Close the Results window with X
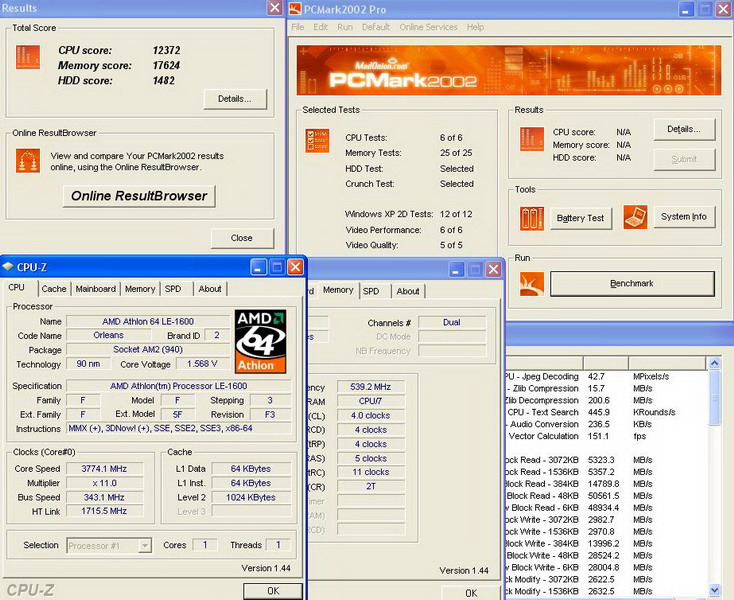 pyautogui.click(x=275, y=7)
